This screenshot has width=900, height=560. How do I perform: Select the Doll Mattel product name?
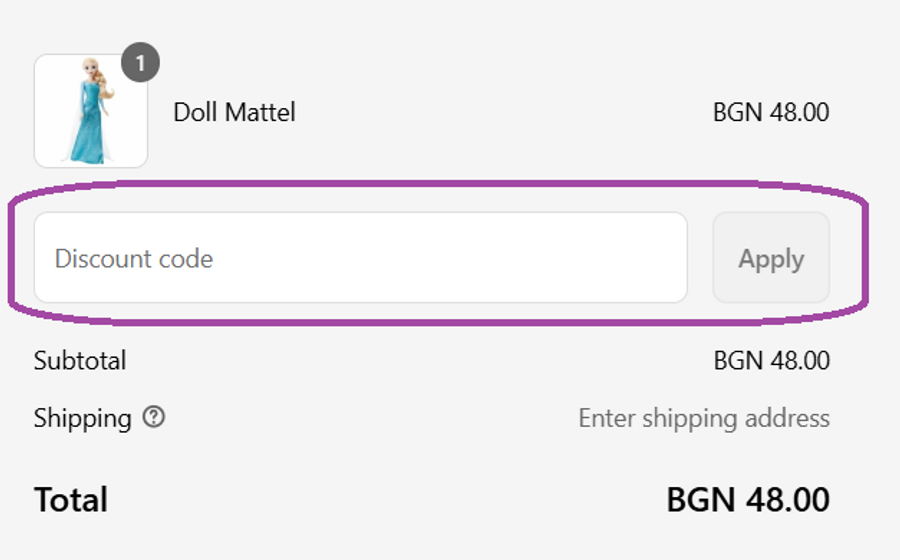(x=234, y=112)
